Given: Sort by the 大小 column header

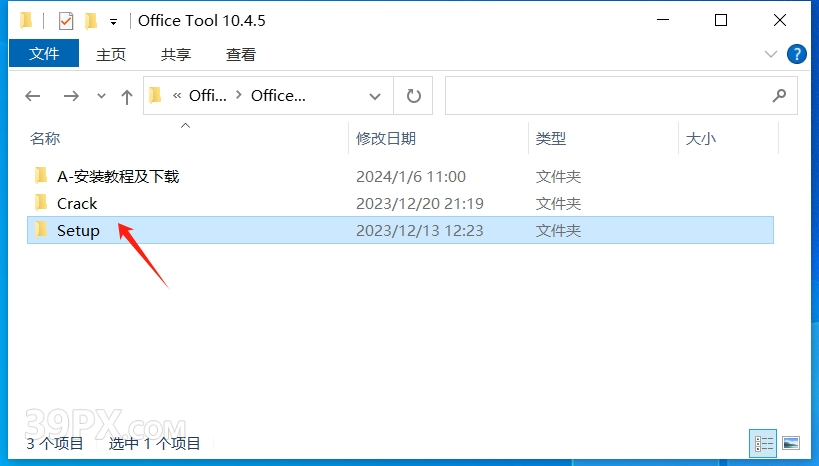Looking at the screenshot, I should (700, 138).
